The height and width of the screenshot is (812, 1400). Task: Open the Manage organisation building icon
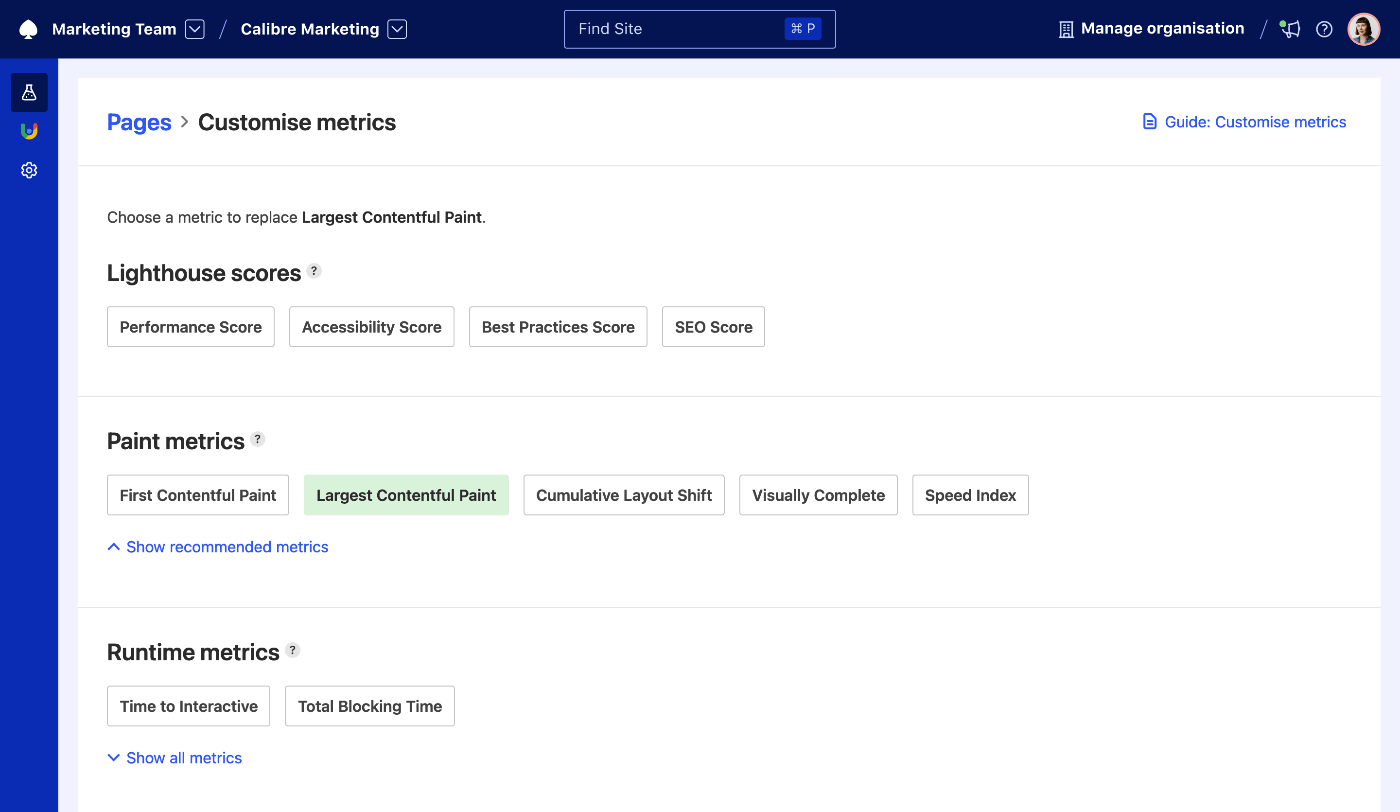1064,28
